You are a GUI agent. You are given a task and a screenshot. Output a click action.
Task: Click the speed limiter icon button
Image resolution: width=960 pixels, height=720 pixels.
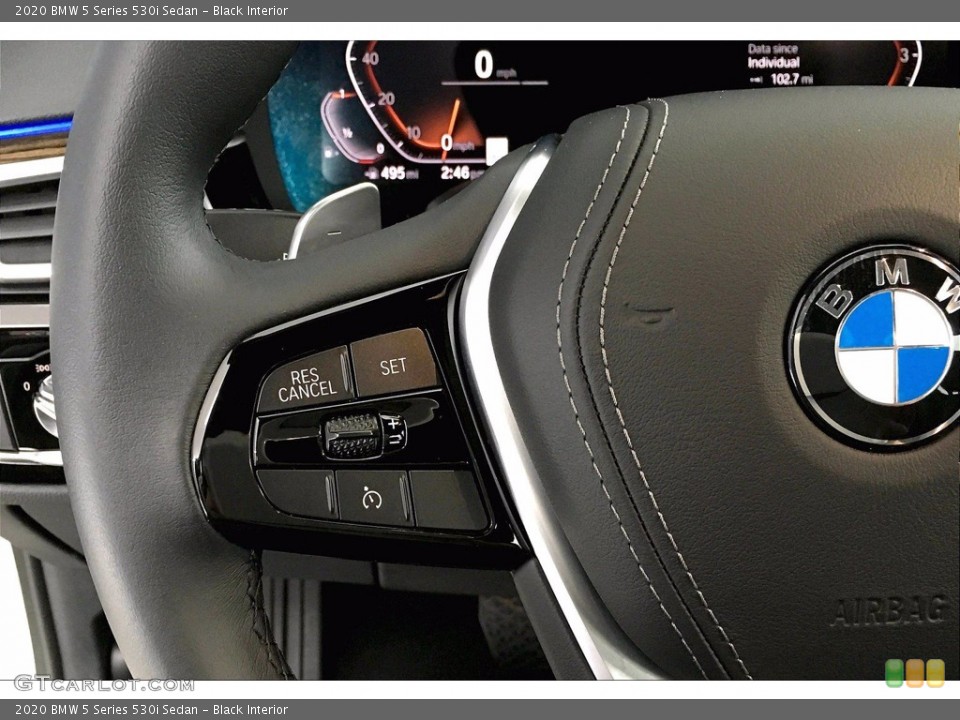pos(373,497)
